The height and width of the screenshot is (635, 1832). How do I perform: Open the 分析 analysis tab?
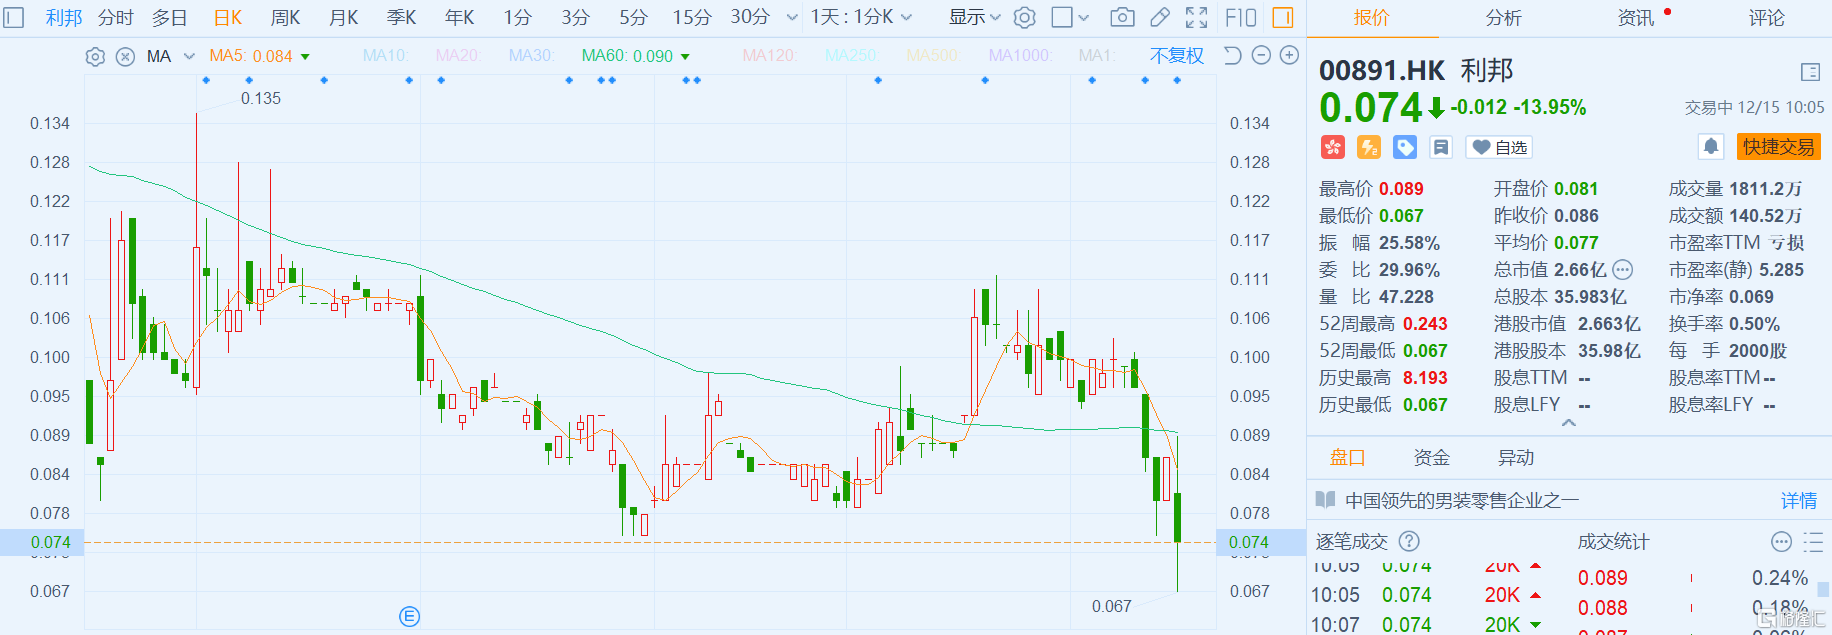tap(1503, 17)
